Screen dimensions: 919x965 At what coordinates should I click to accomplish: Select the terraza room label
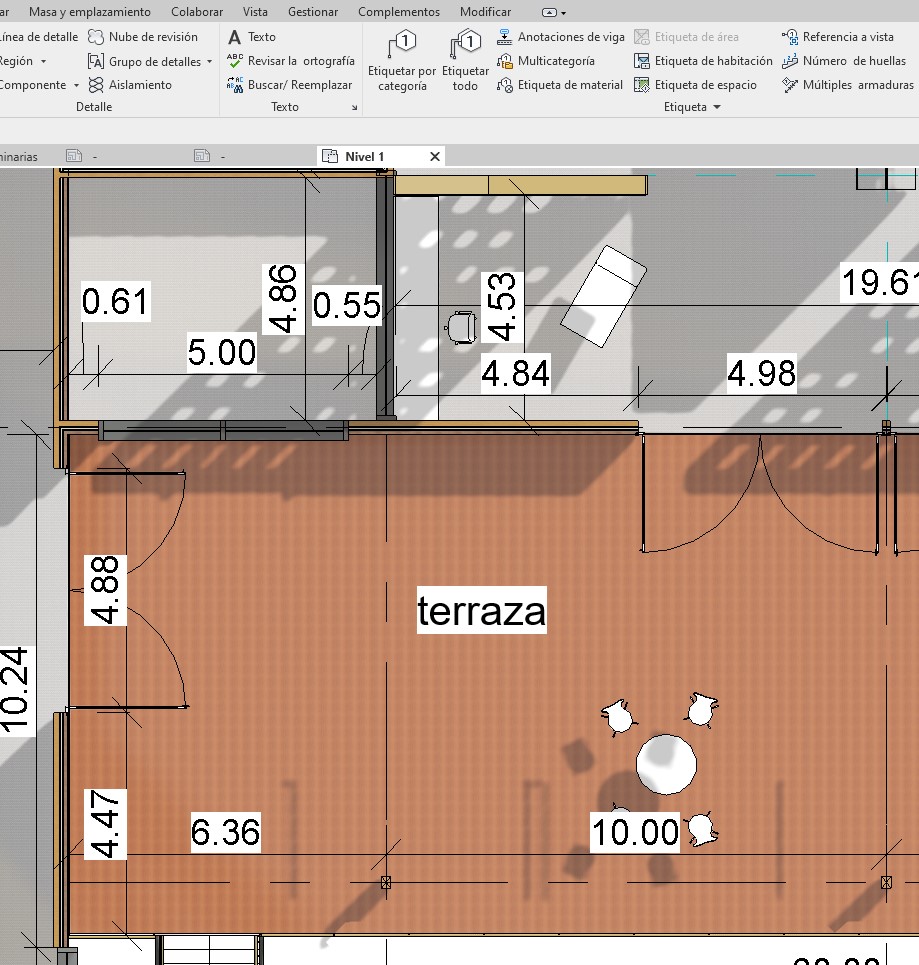(x=481, y=611)
